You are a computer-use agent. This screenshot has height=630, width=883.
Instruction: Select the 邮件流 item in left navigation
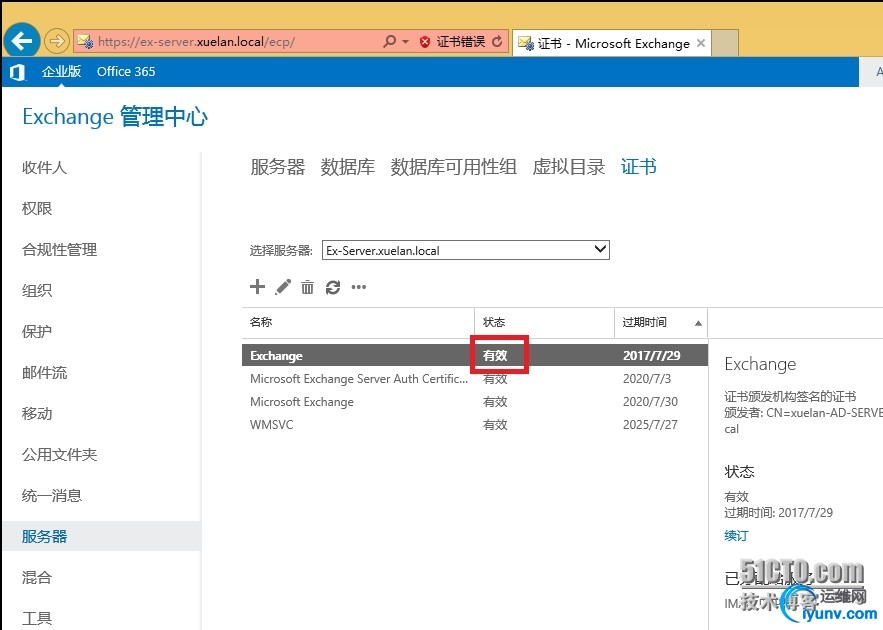[44, 373]
